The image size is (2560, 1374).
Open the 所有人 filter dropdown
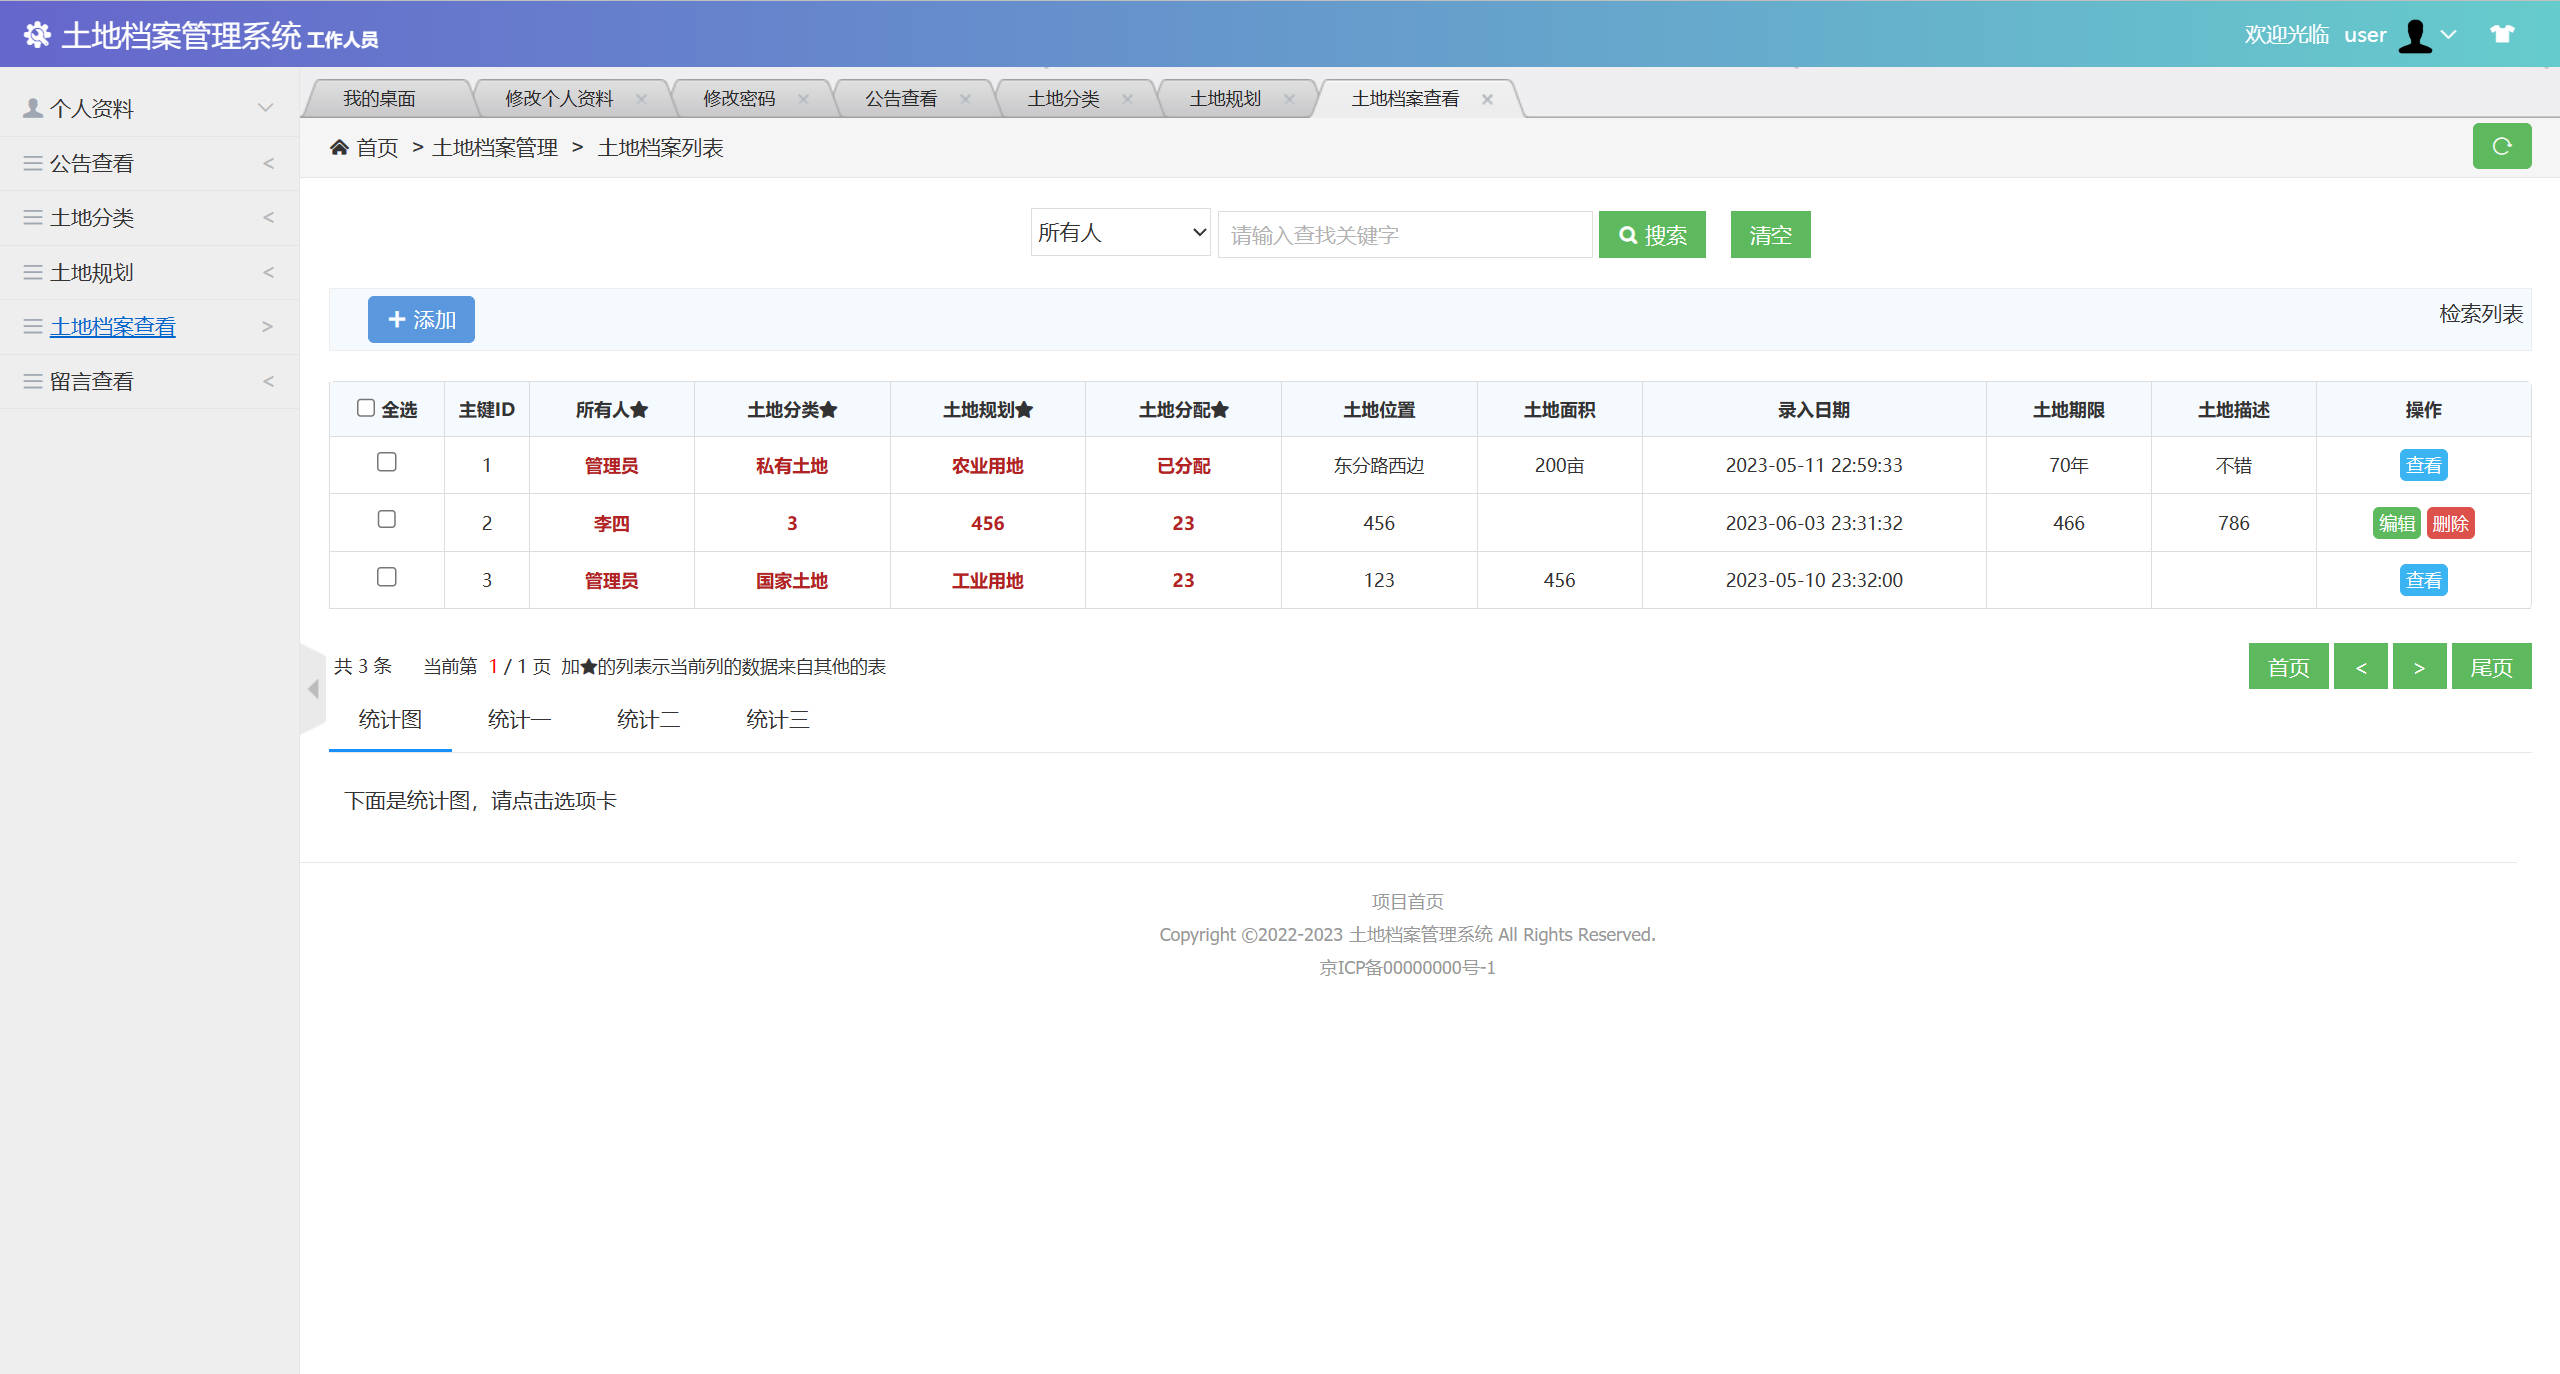[x=1119, y=232]
